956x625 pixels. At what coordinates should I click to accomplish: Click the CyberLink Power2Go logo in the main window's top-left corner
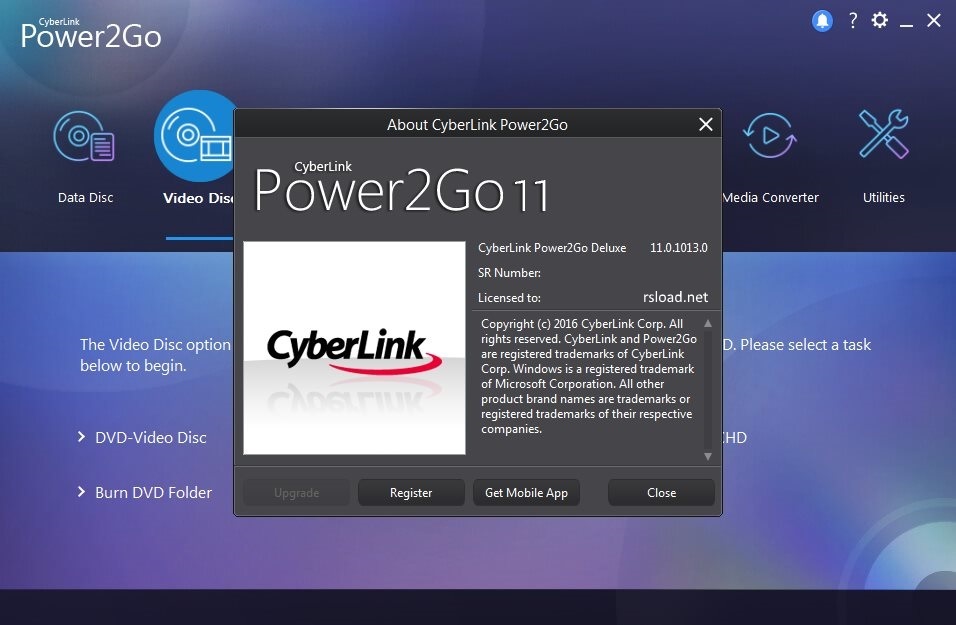pyautogui.click(x=91, y=34)
